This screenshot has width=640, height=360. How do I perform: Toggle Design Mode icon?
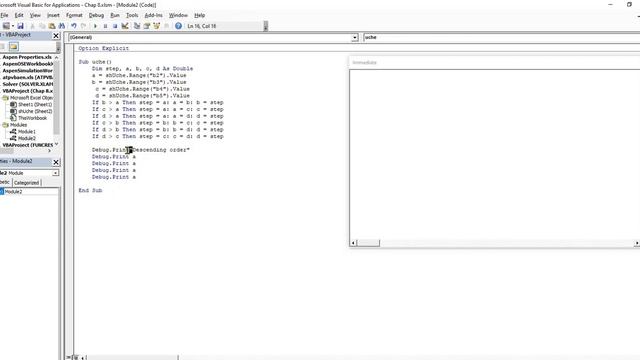[125, 26]
